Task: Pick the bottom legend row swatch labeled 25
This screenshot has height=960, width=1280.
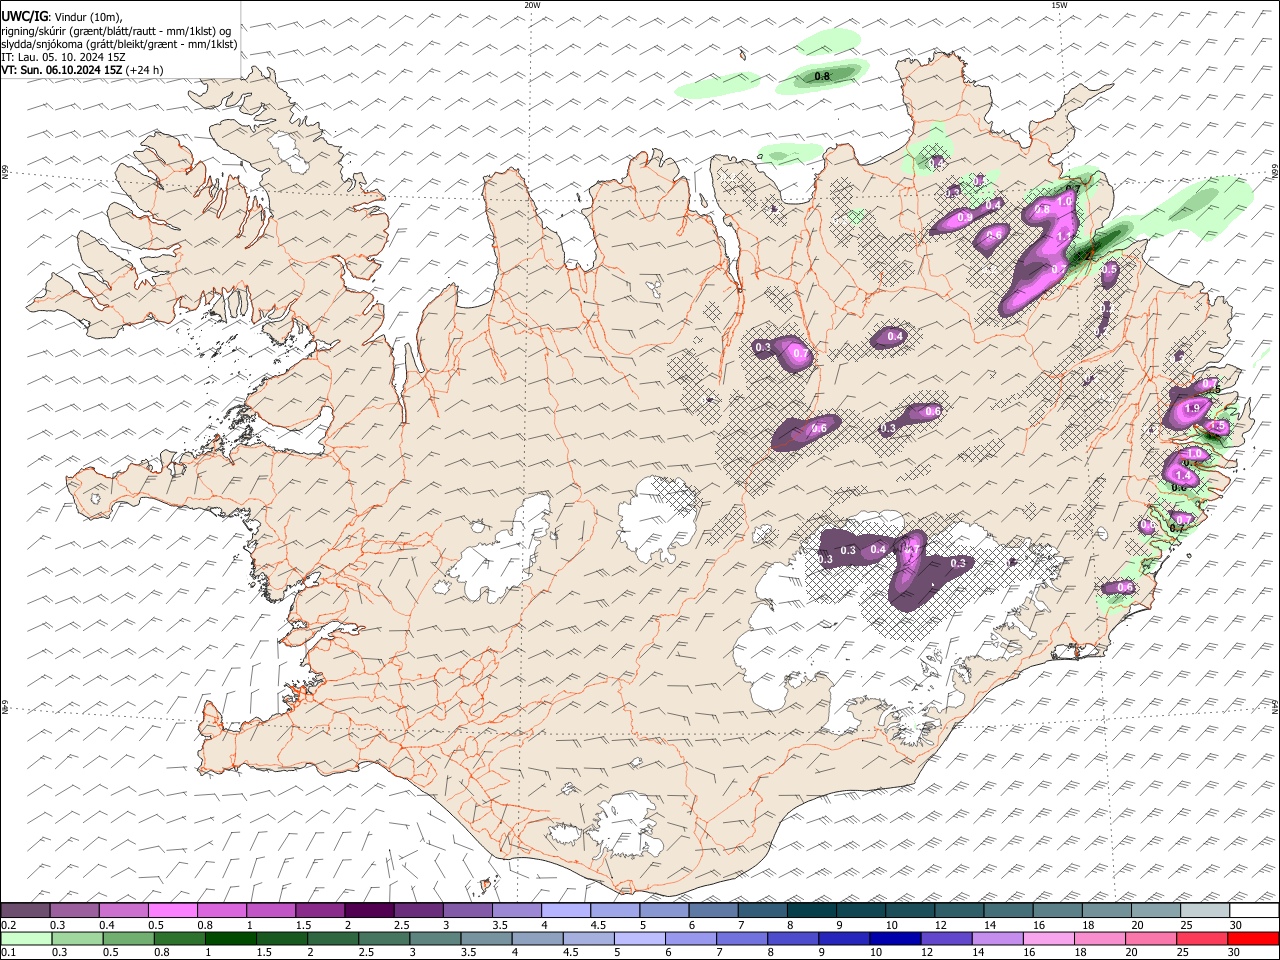Action: point(1202,939)
